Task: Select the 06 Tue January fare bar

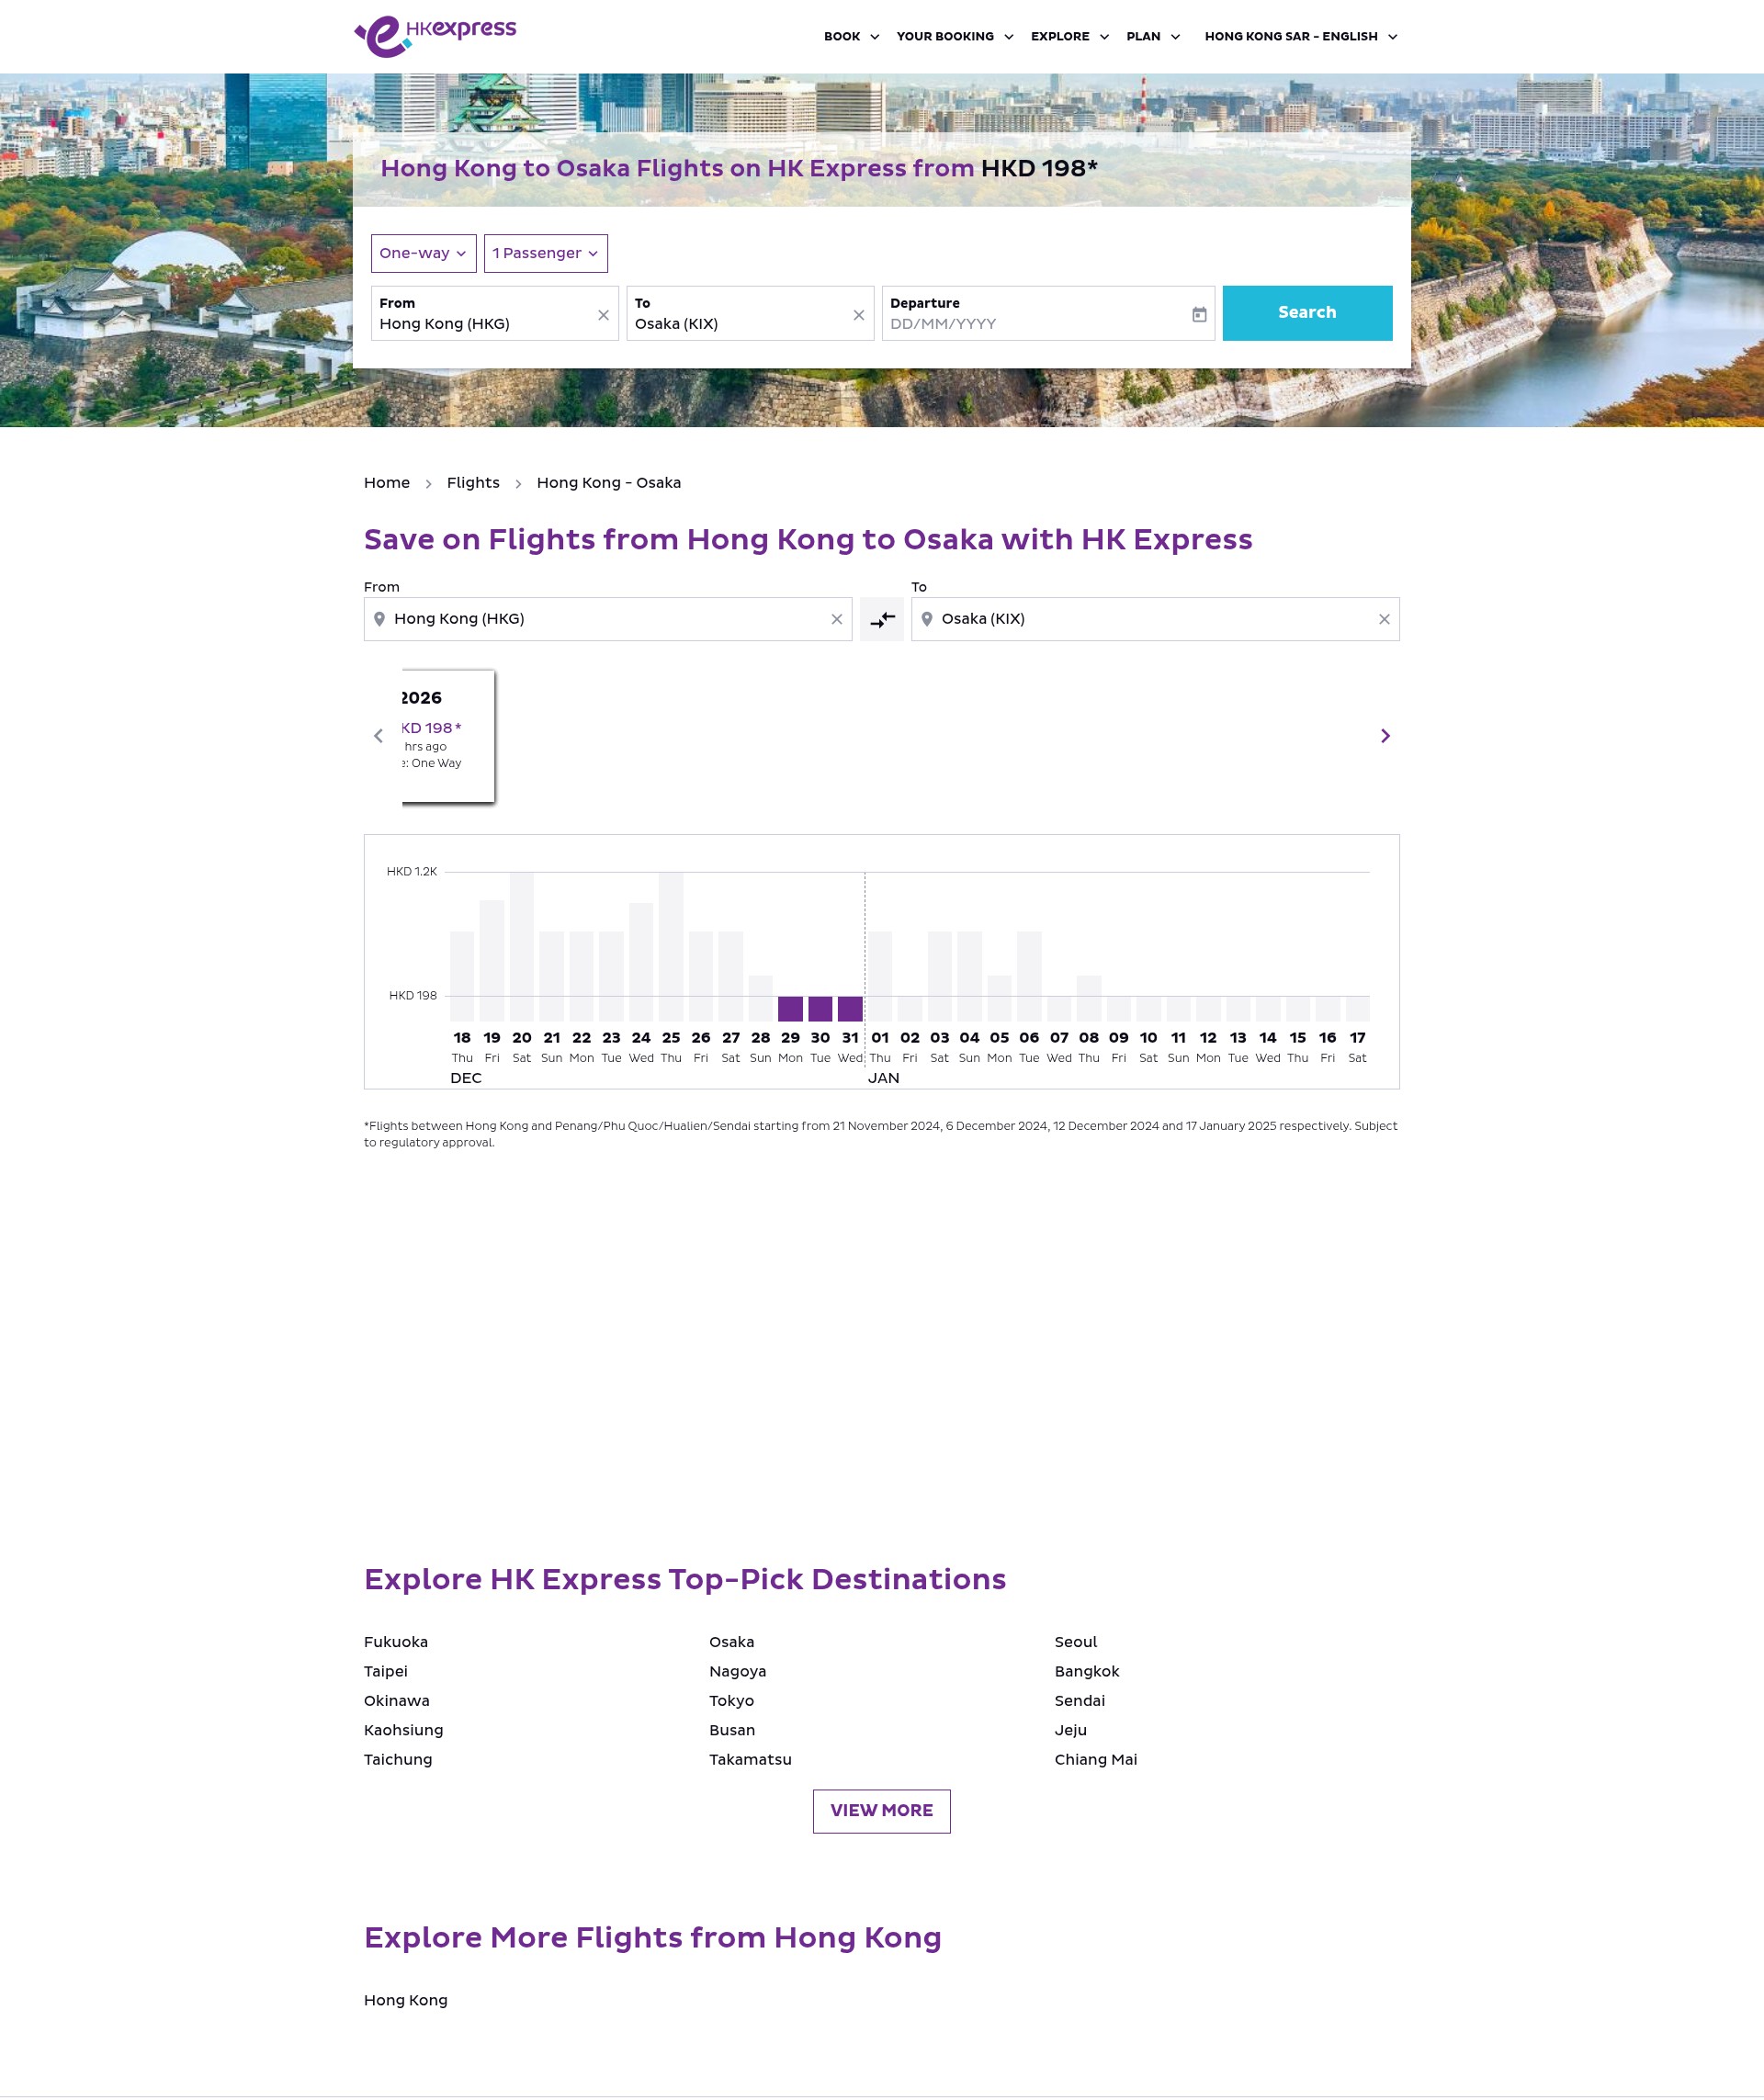Action: (1029, 976)
